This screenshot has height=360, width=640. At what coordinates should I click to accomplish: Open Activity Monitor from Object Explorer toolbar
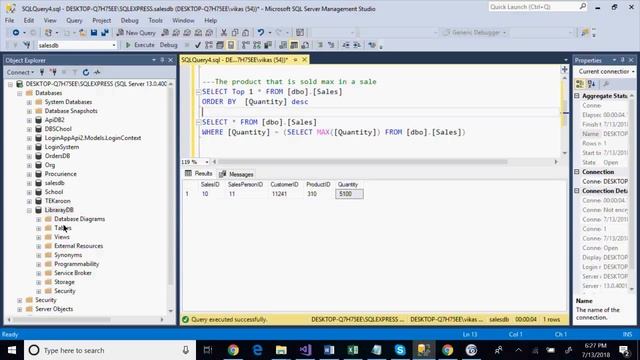tap(97, 72)
